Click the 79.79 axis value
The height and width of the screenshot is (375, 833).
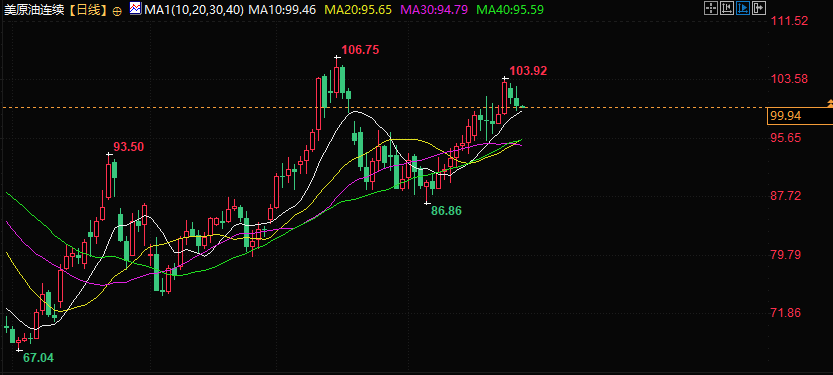click(786, 254)
